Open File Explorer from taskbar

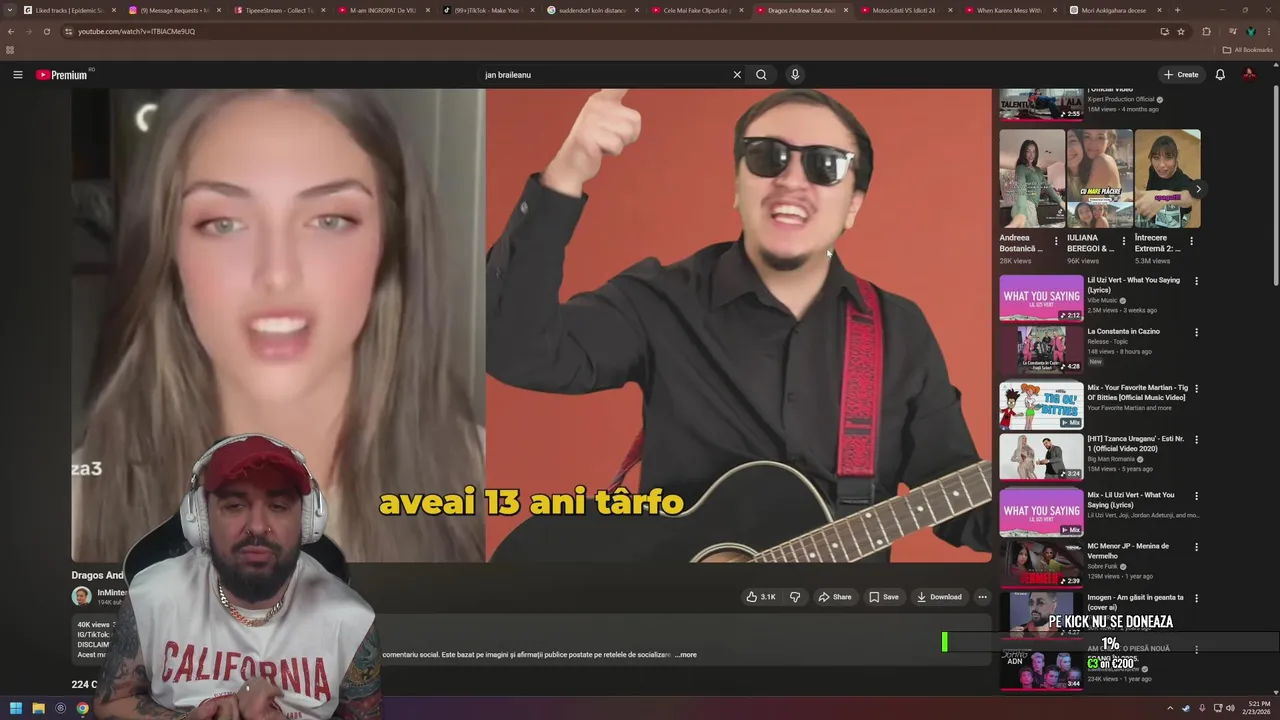[38, 708]
